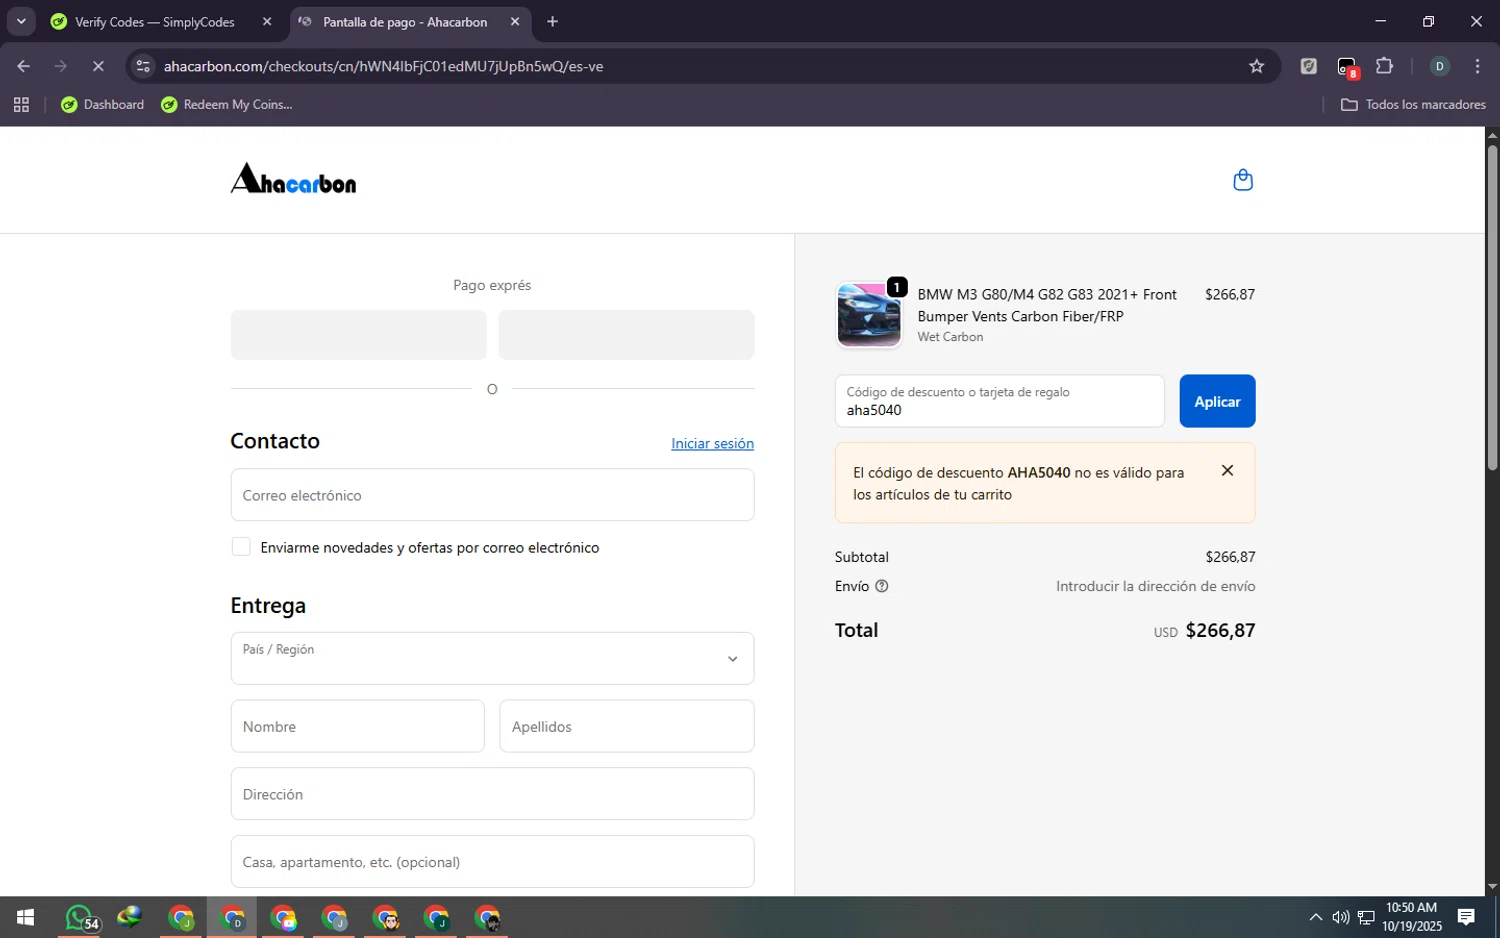
Task: Dismiss the invalid discount code message
Action: point(1227,471)
